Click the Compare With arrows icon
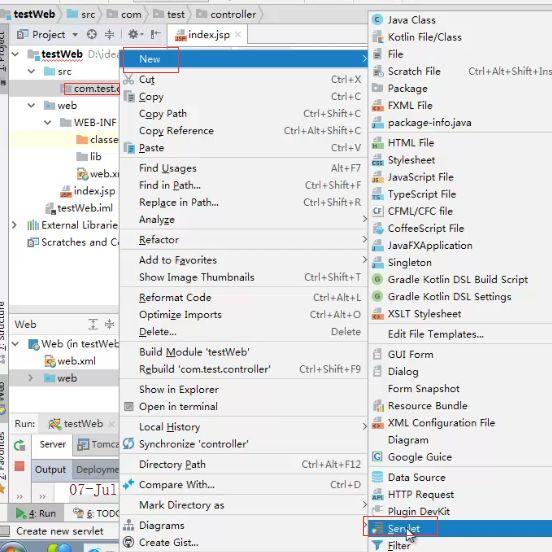The image size is (552, 552). pos(128,484)
